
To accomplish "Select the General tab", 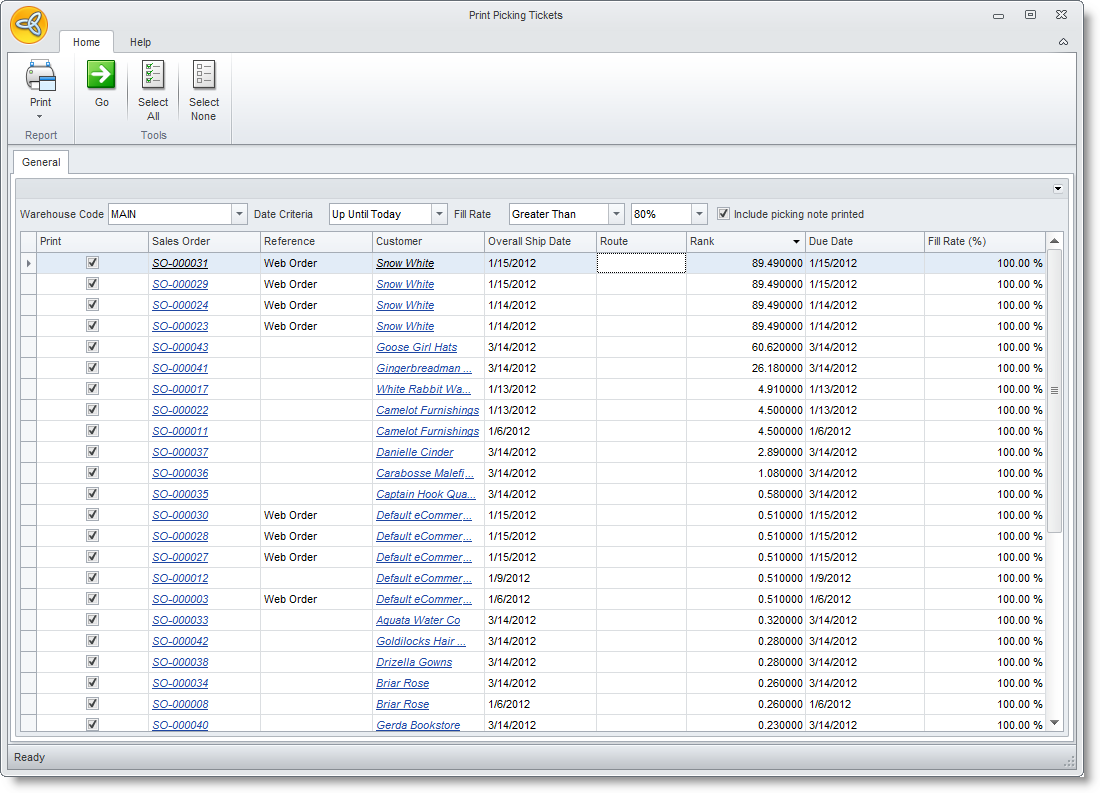I will pos(41,162).
